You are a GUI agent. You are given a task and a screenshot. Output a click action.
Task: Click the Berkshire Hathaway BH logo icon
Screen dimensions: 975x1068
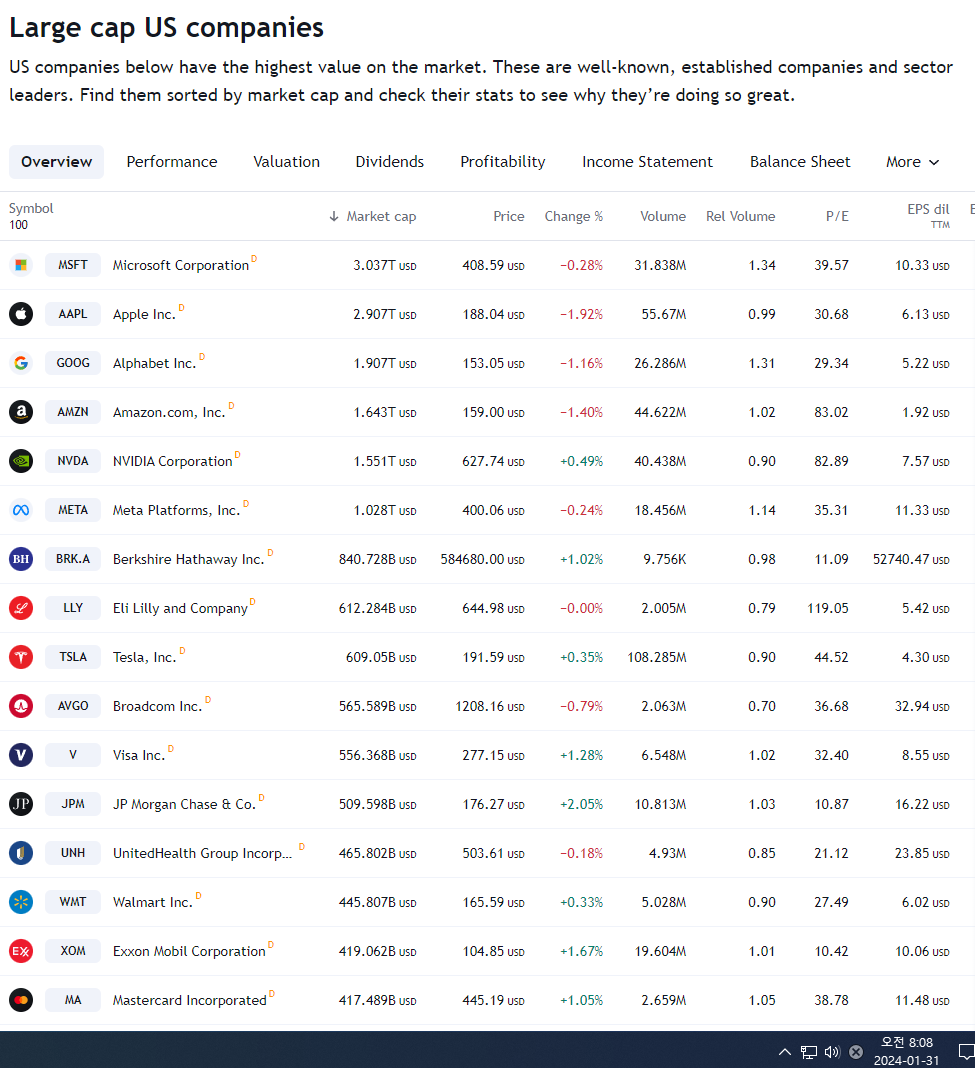point(21,559)
